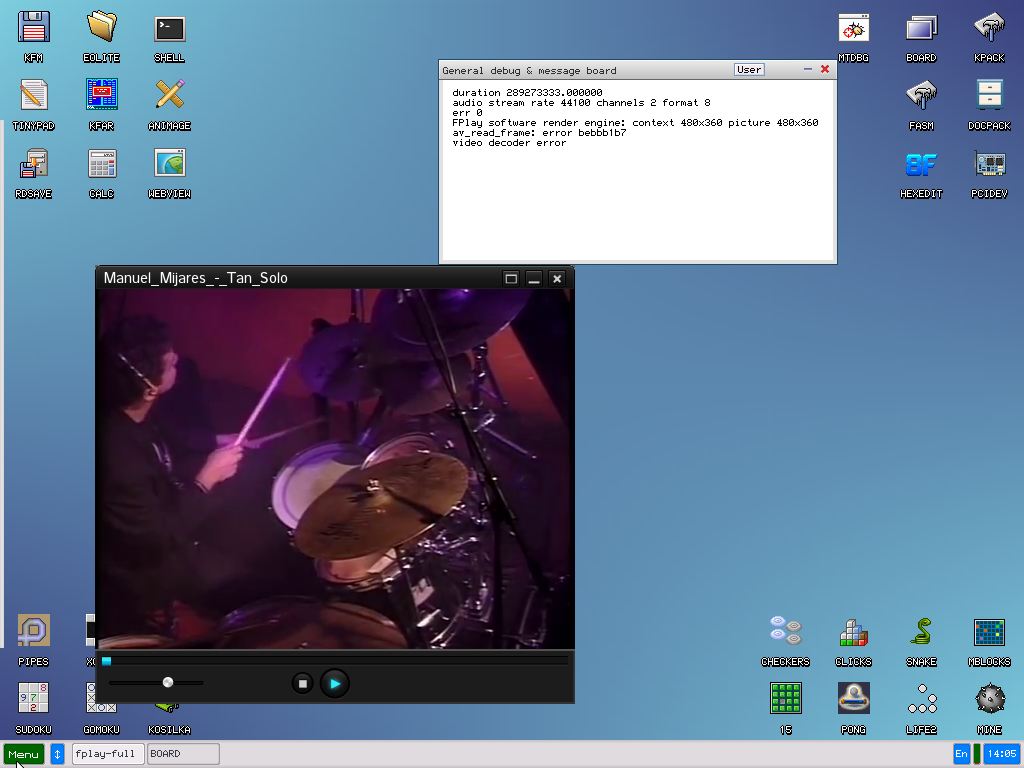Screen dimensions: 1024x768
Task: Open the Menu button on the taskbar
Action: 24,754
